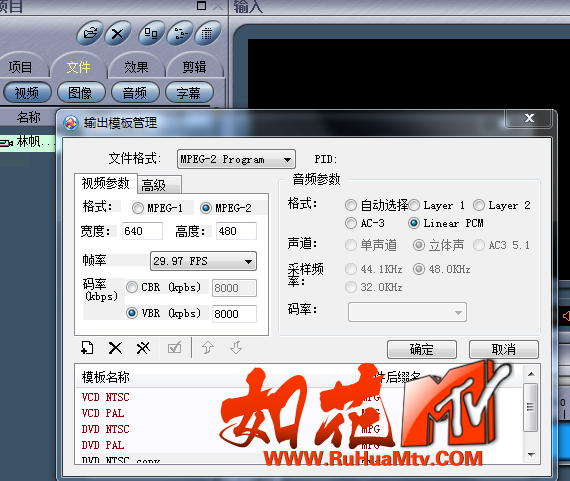Click the 视频 filter button

point(27,93)
